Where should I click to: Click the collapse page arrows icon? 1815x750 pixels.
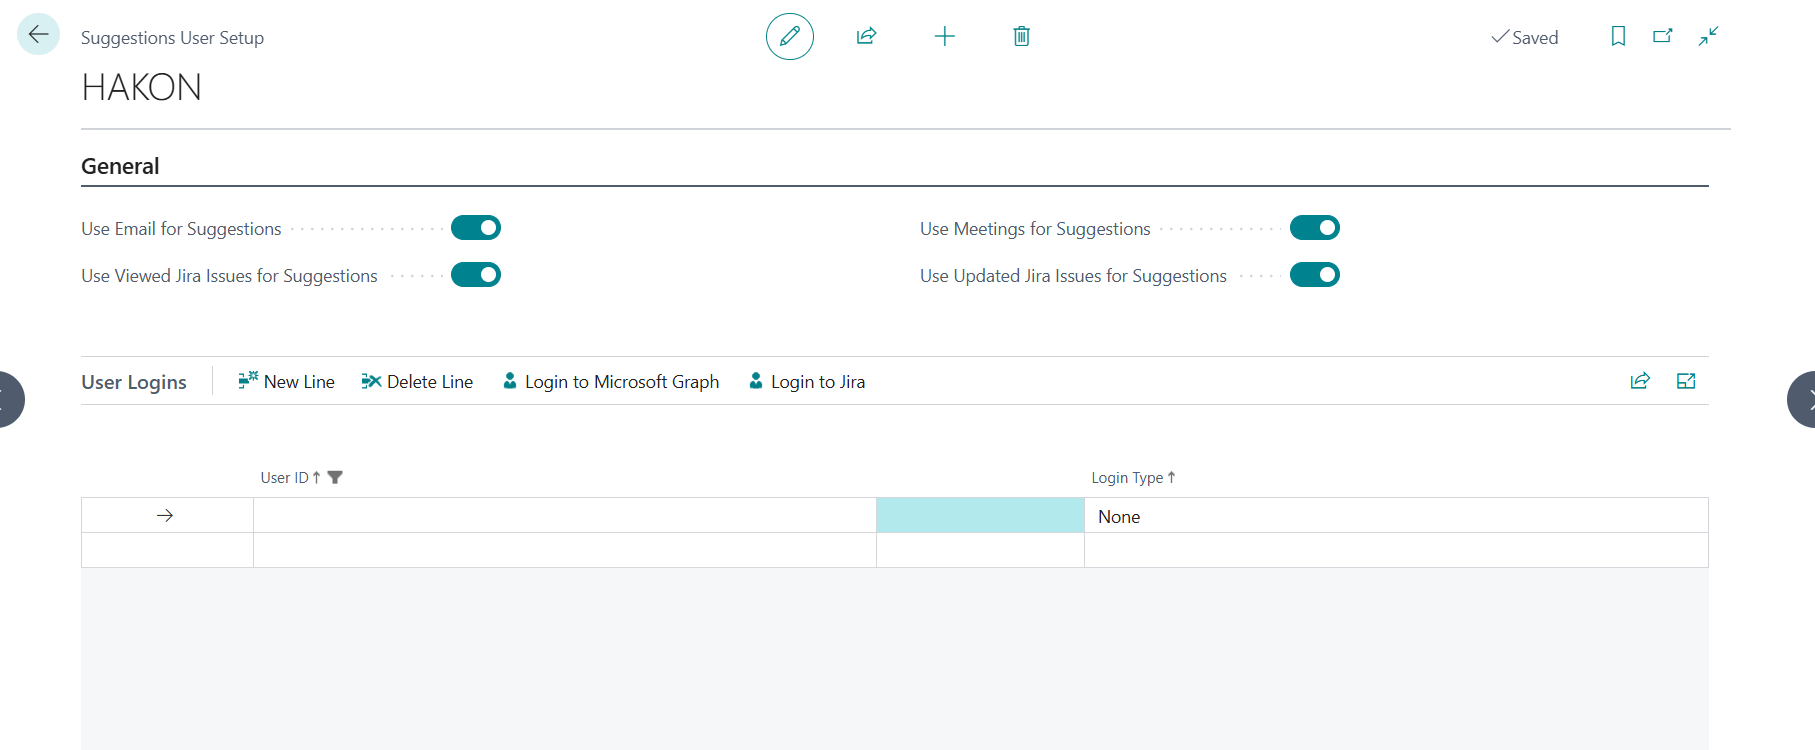tap(1708, 37)
